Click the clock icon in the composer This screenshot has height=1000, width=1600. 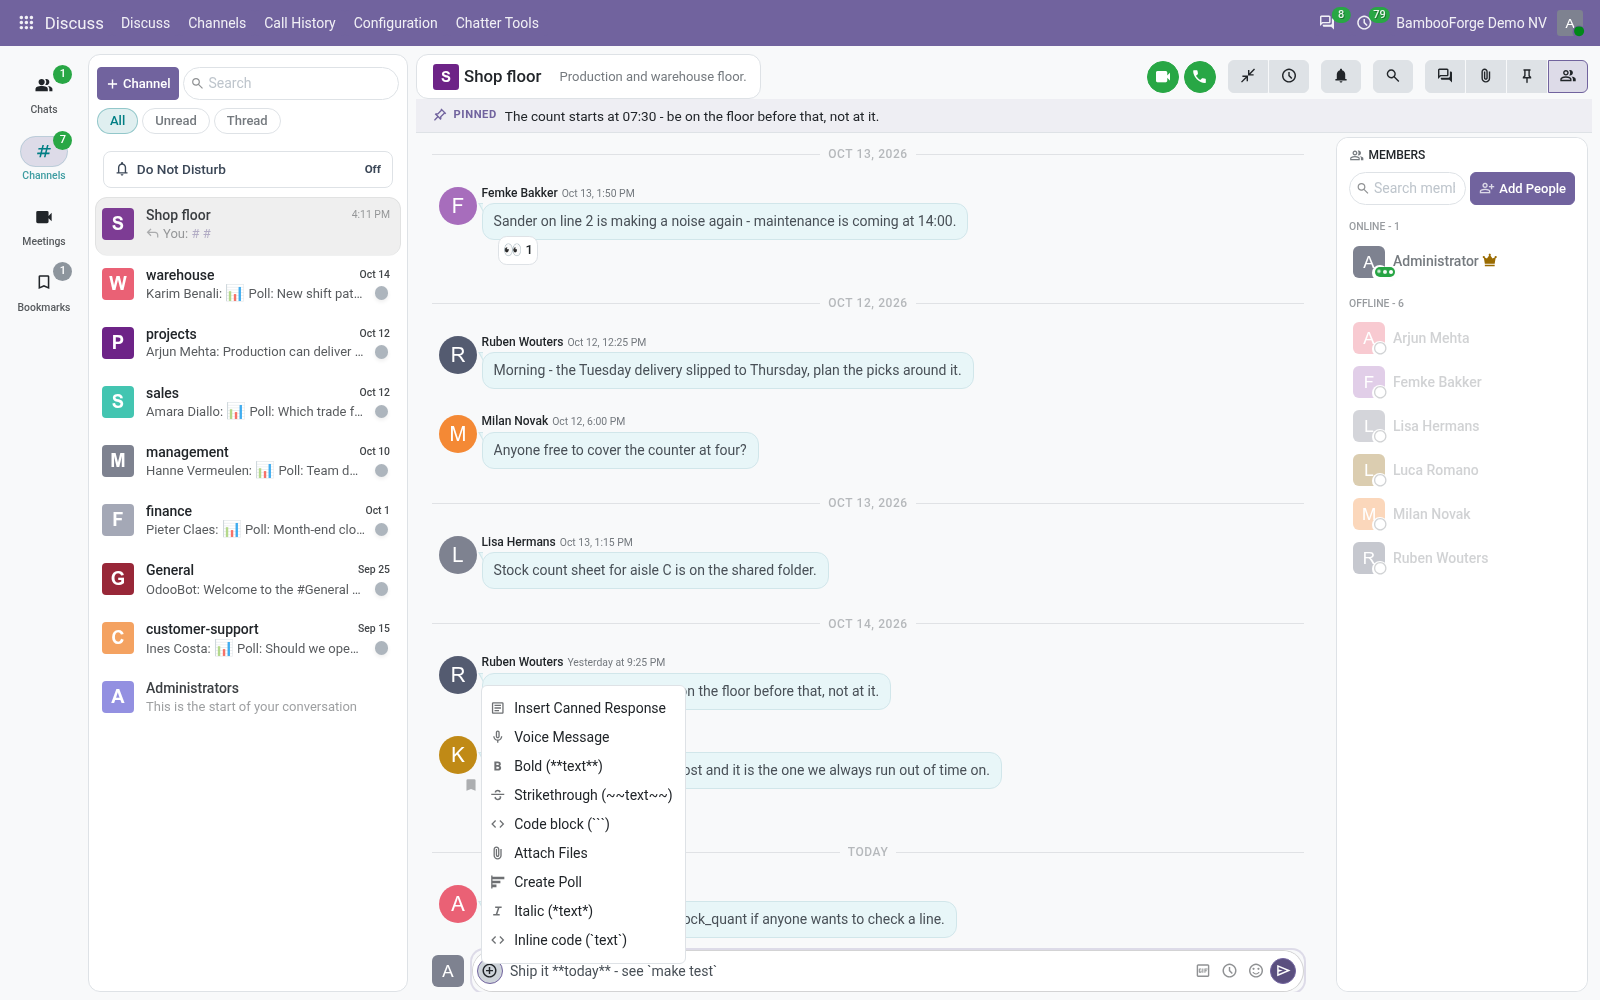click(x=1230, y=971)
